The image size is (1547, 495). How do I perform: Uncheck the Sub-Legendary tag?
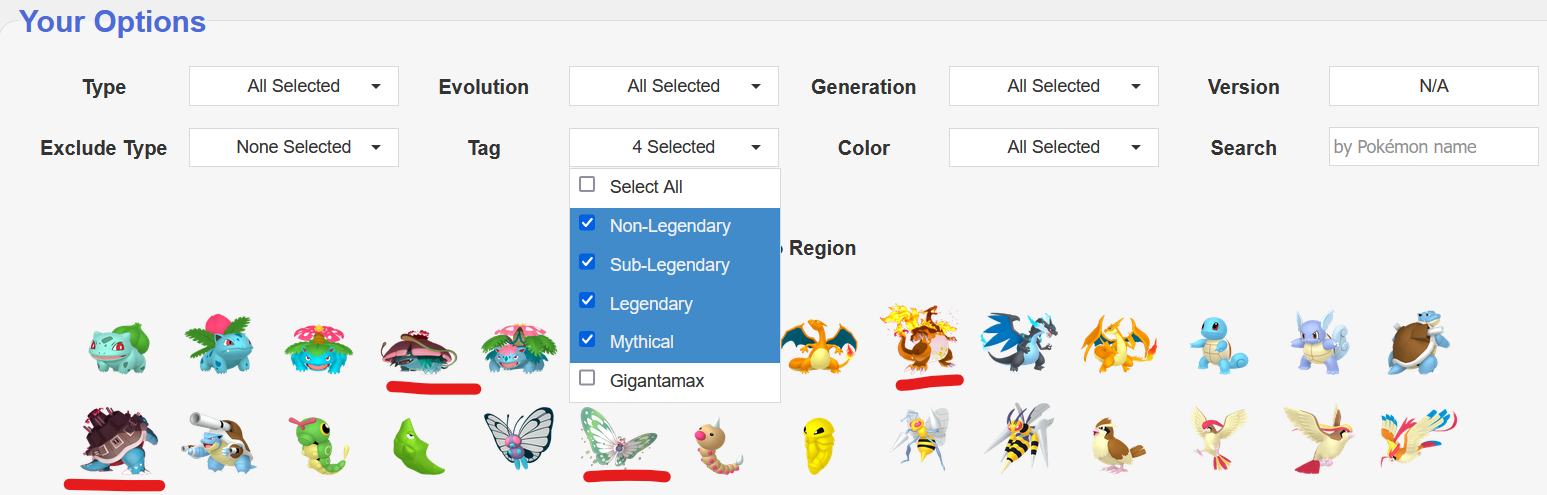(x=675, y=265)
